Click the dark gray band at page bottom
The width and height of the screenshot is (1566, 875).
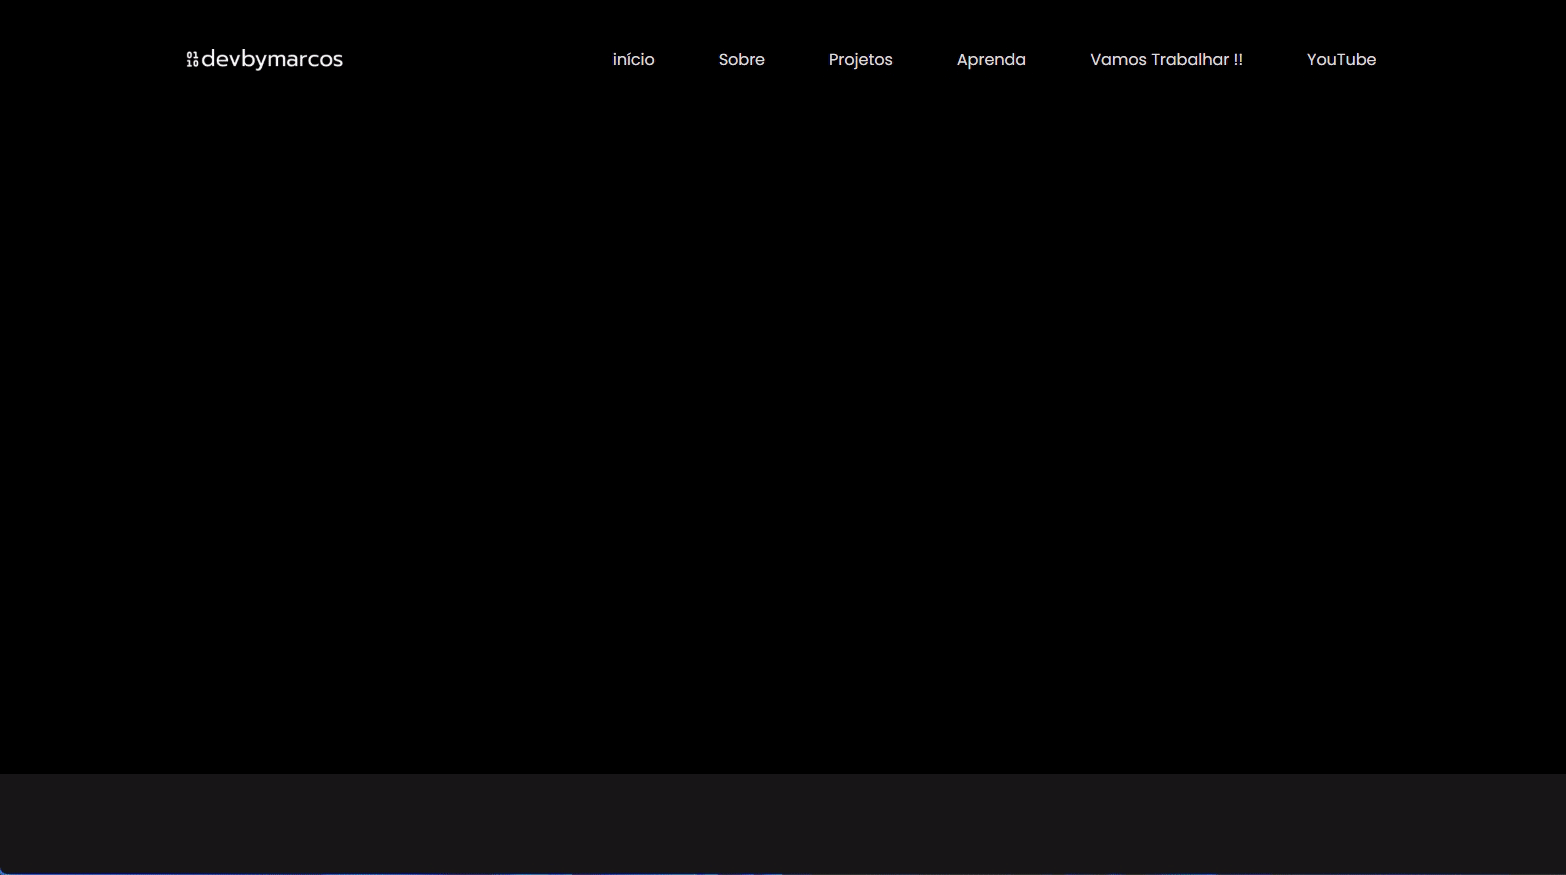click(783, 822)
